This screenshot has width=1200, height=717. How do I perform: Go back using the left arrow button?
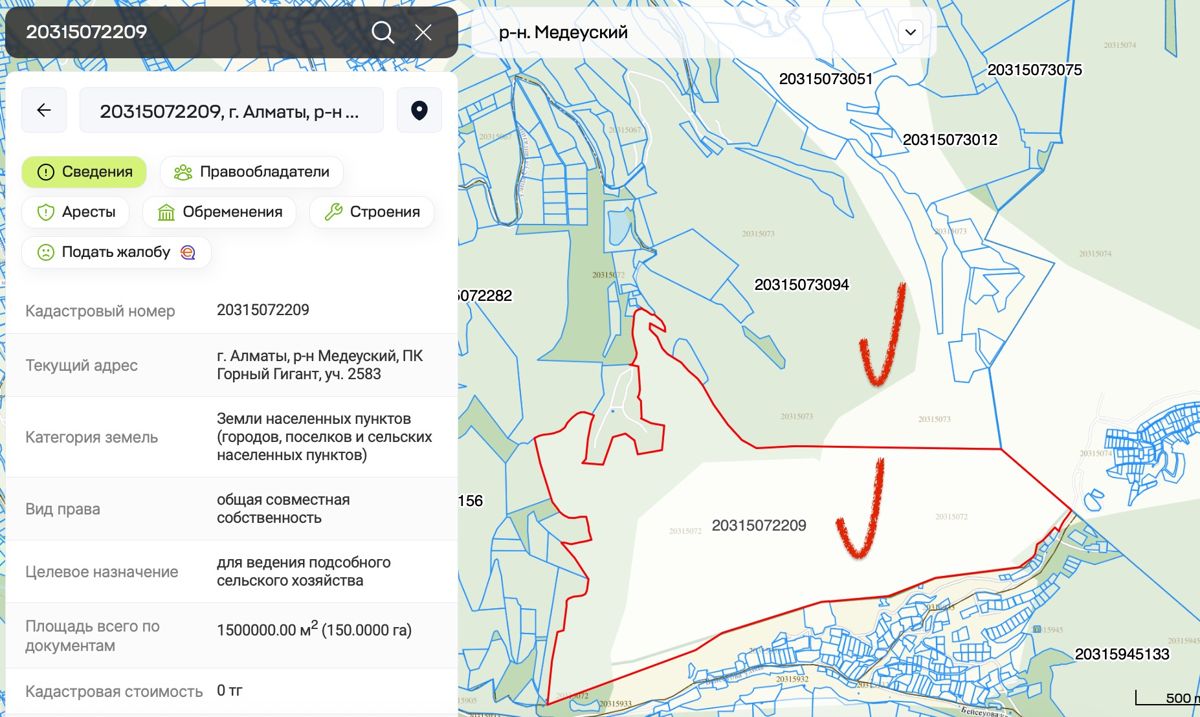click(x=44, y=110)
